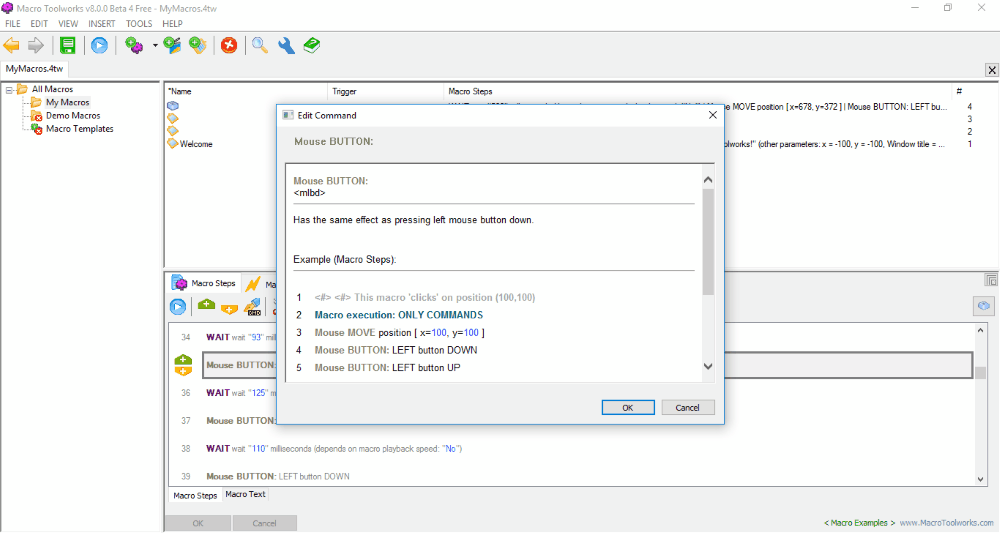The image size is (1000, 533).
Task: Open the INSERT menu
Action: coord(102,24)
